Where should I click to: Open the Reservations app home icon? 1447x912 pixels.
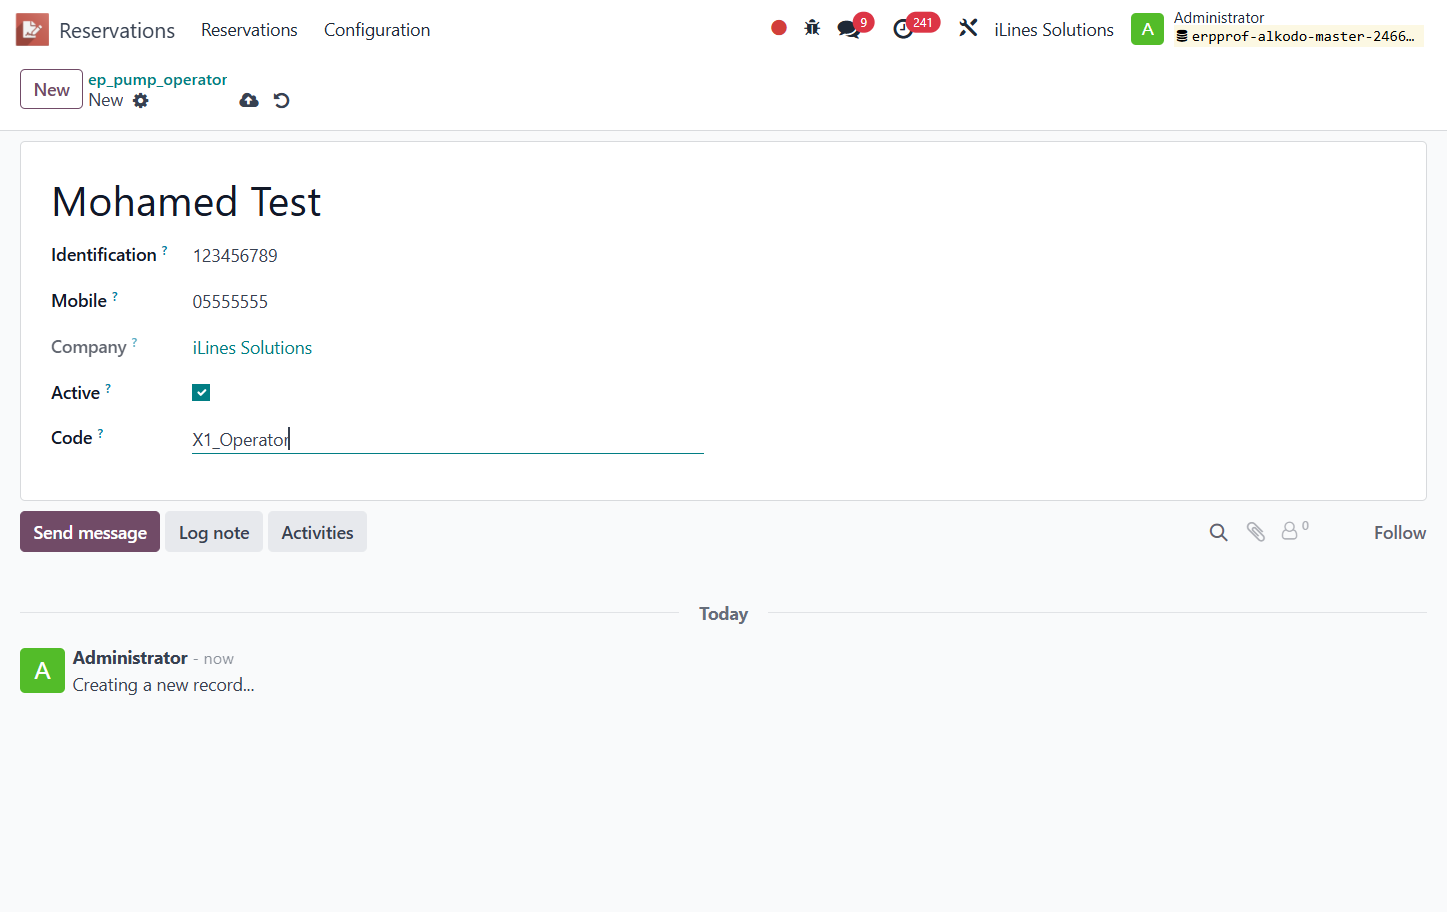coord(32,30)
